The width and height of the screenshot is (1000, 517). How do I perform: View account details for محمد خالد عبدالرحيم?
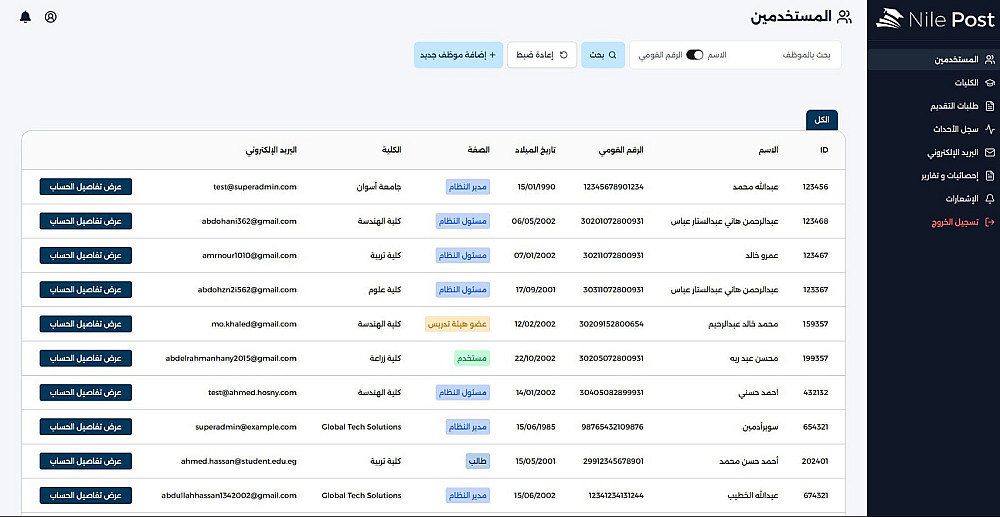(85, 324)
